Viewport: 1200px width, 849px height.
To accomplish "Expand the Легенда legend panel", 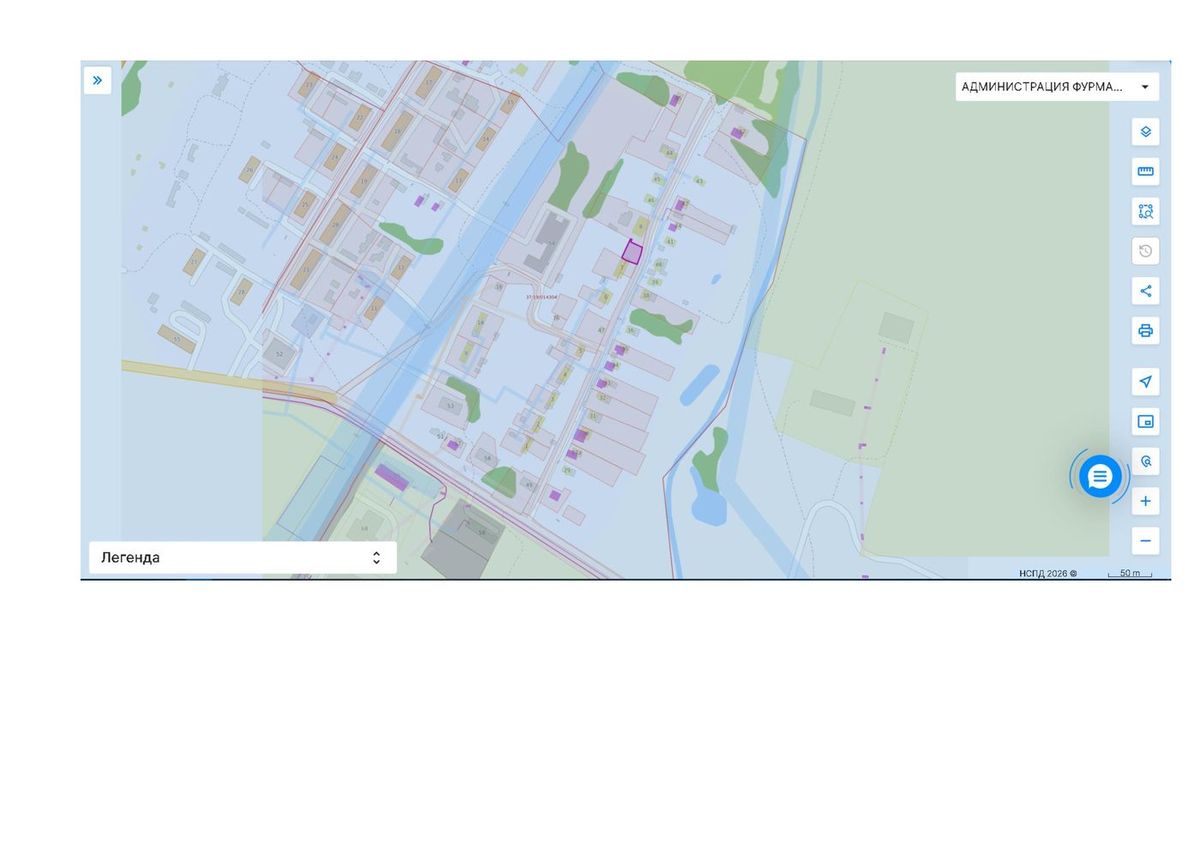I will coord(243,558).
